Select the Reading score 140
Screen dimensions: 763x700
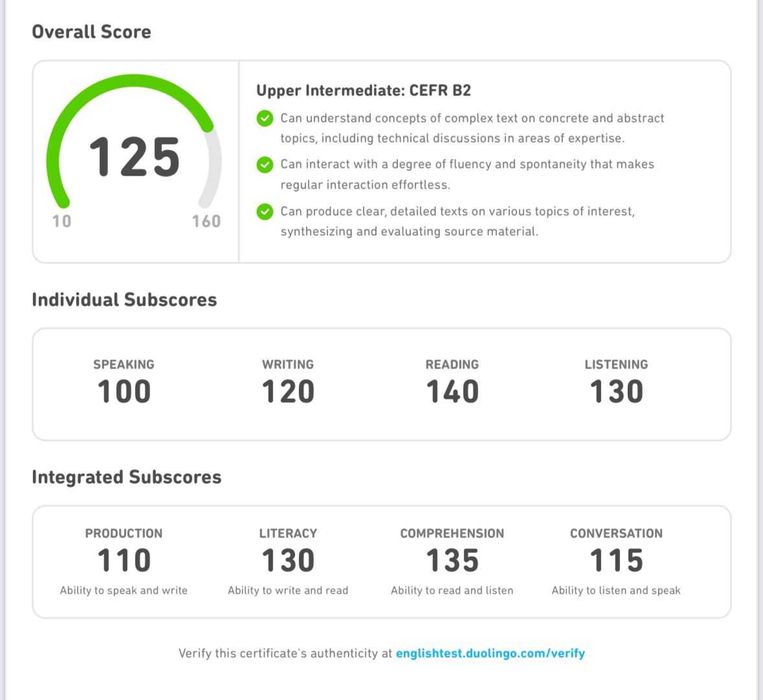[x=452, y=392]
